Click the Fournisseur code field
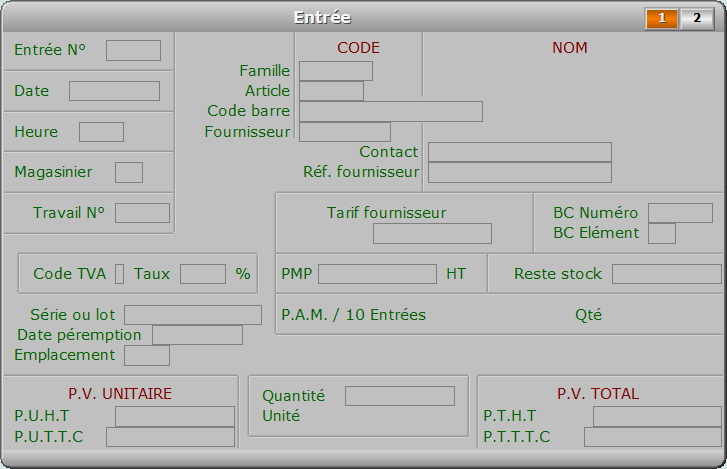 (x=345, y=132)
